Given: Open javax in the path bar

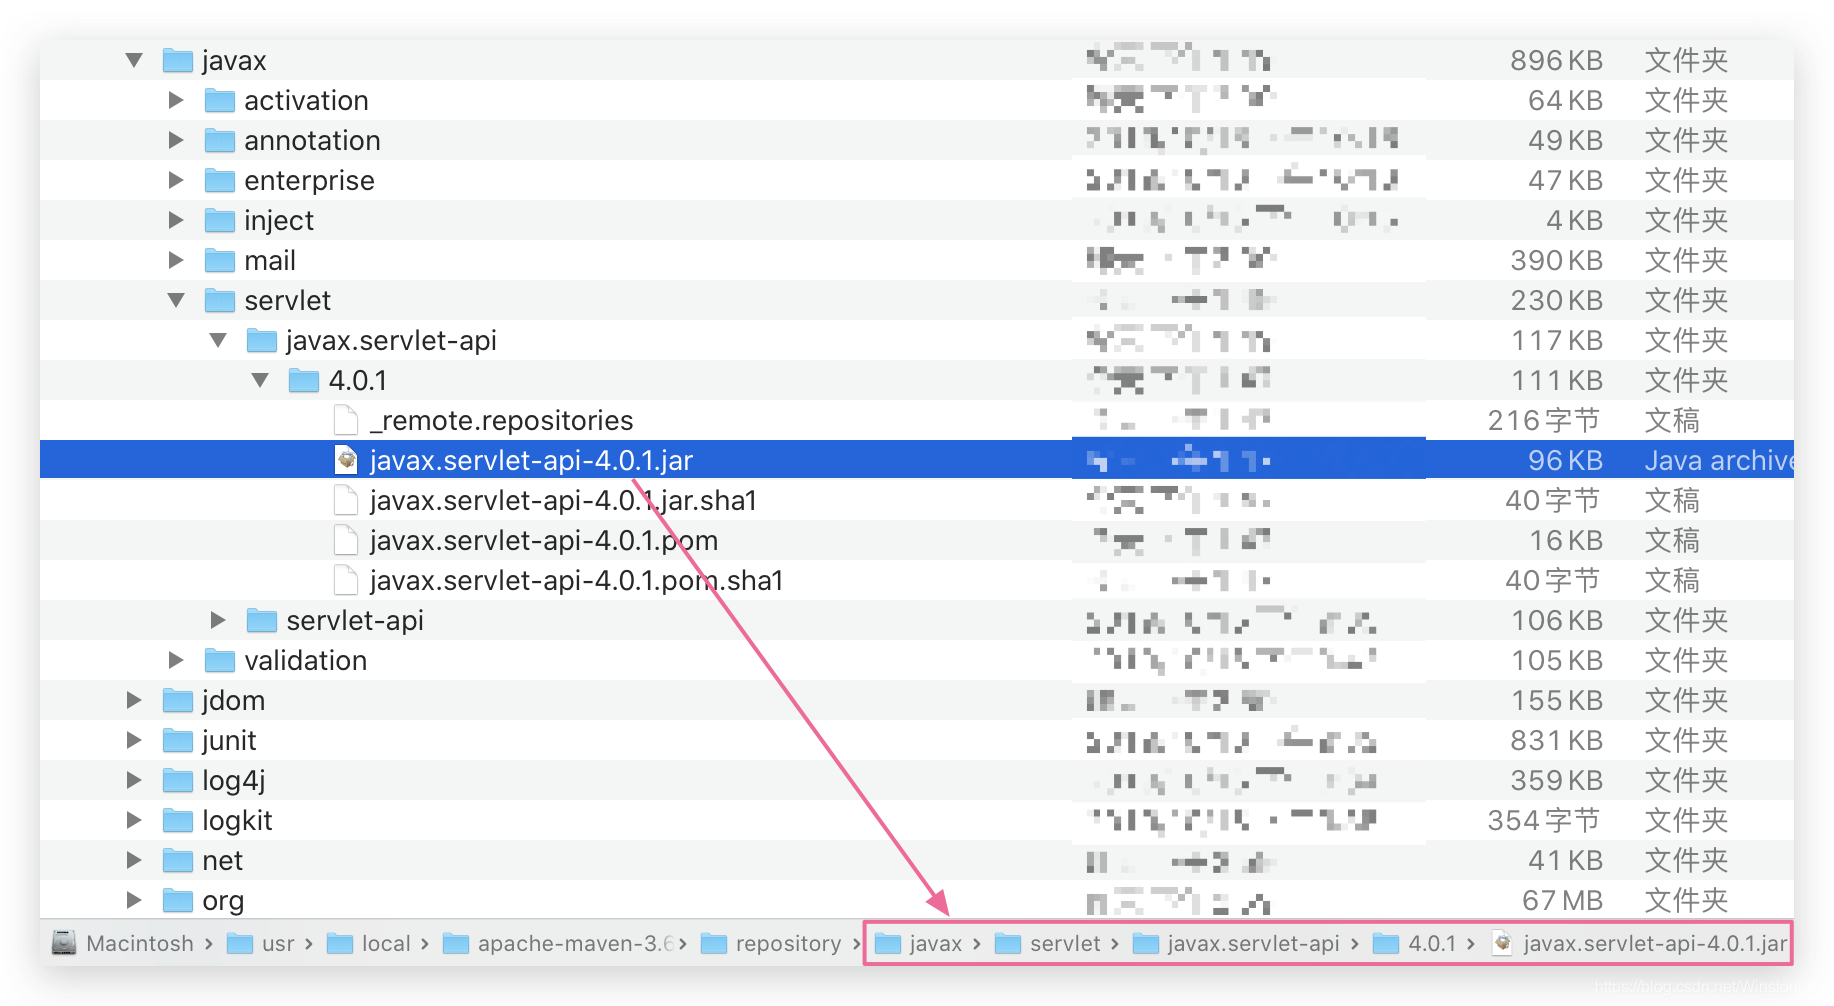Looking at the screenshot, I should tap(918, 943).
